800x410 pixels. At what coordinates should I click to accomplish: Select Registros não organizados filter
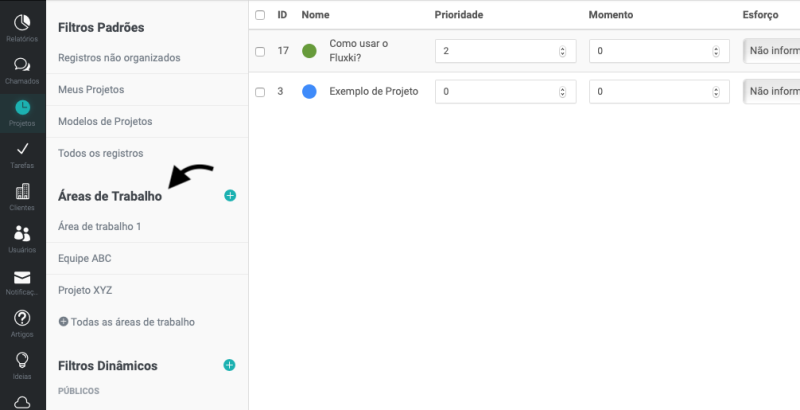[119, 57]
